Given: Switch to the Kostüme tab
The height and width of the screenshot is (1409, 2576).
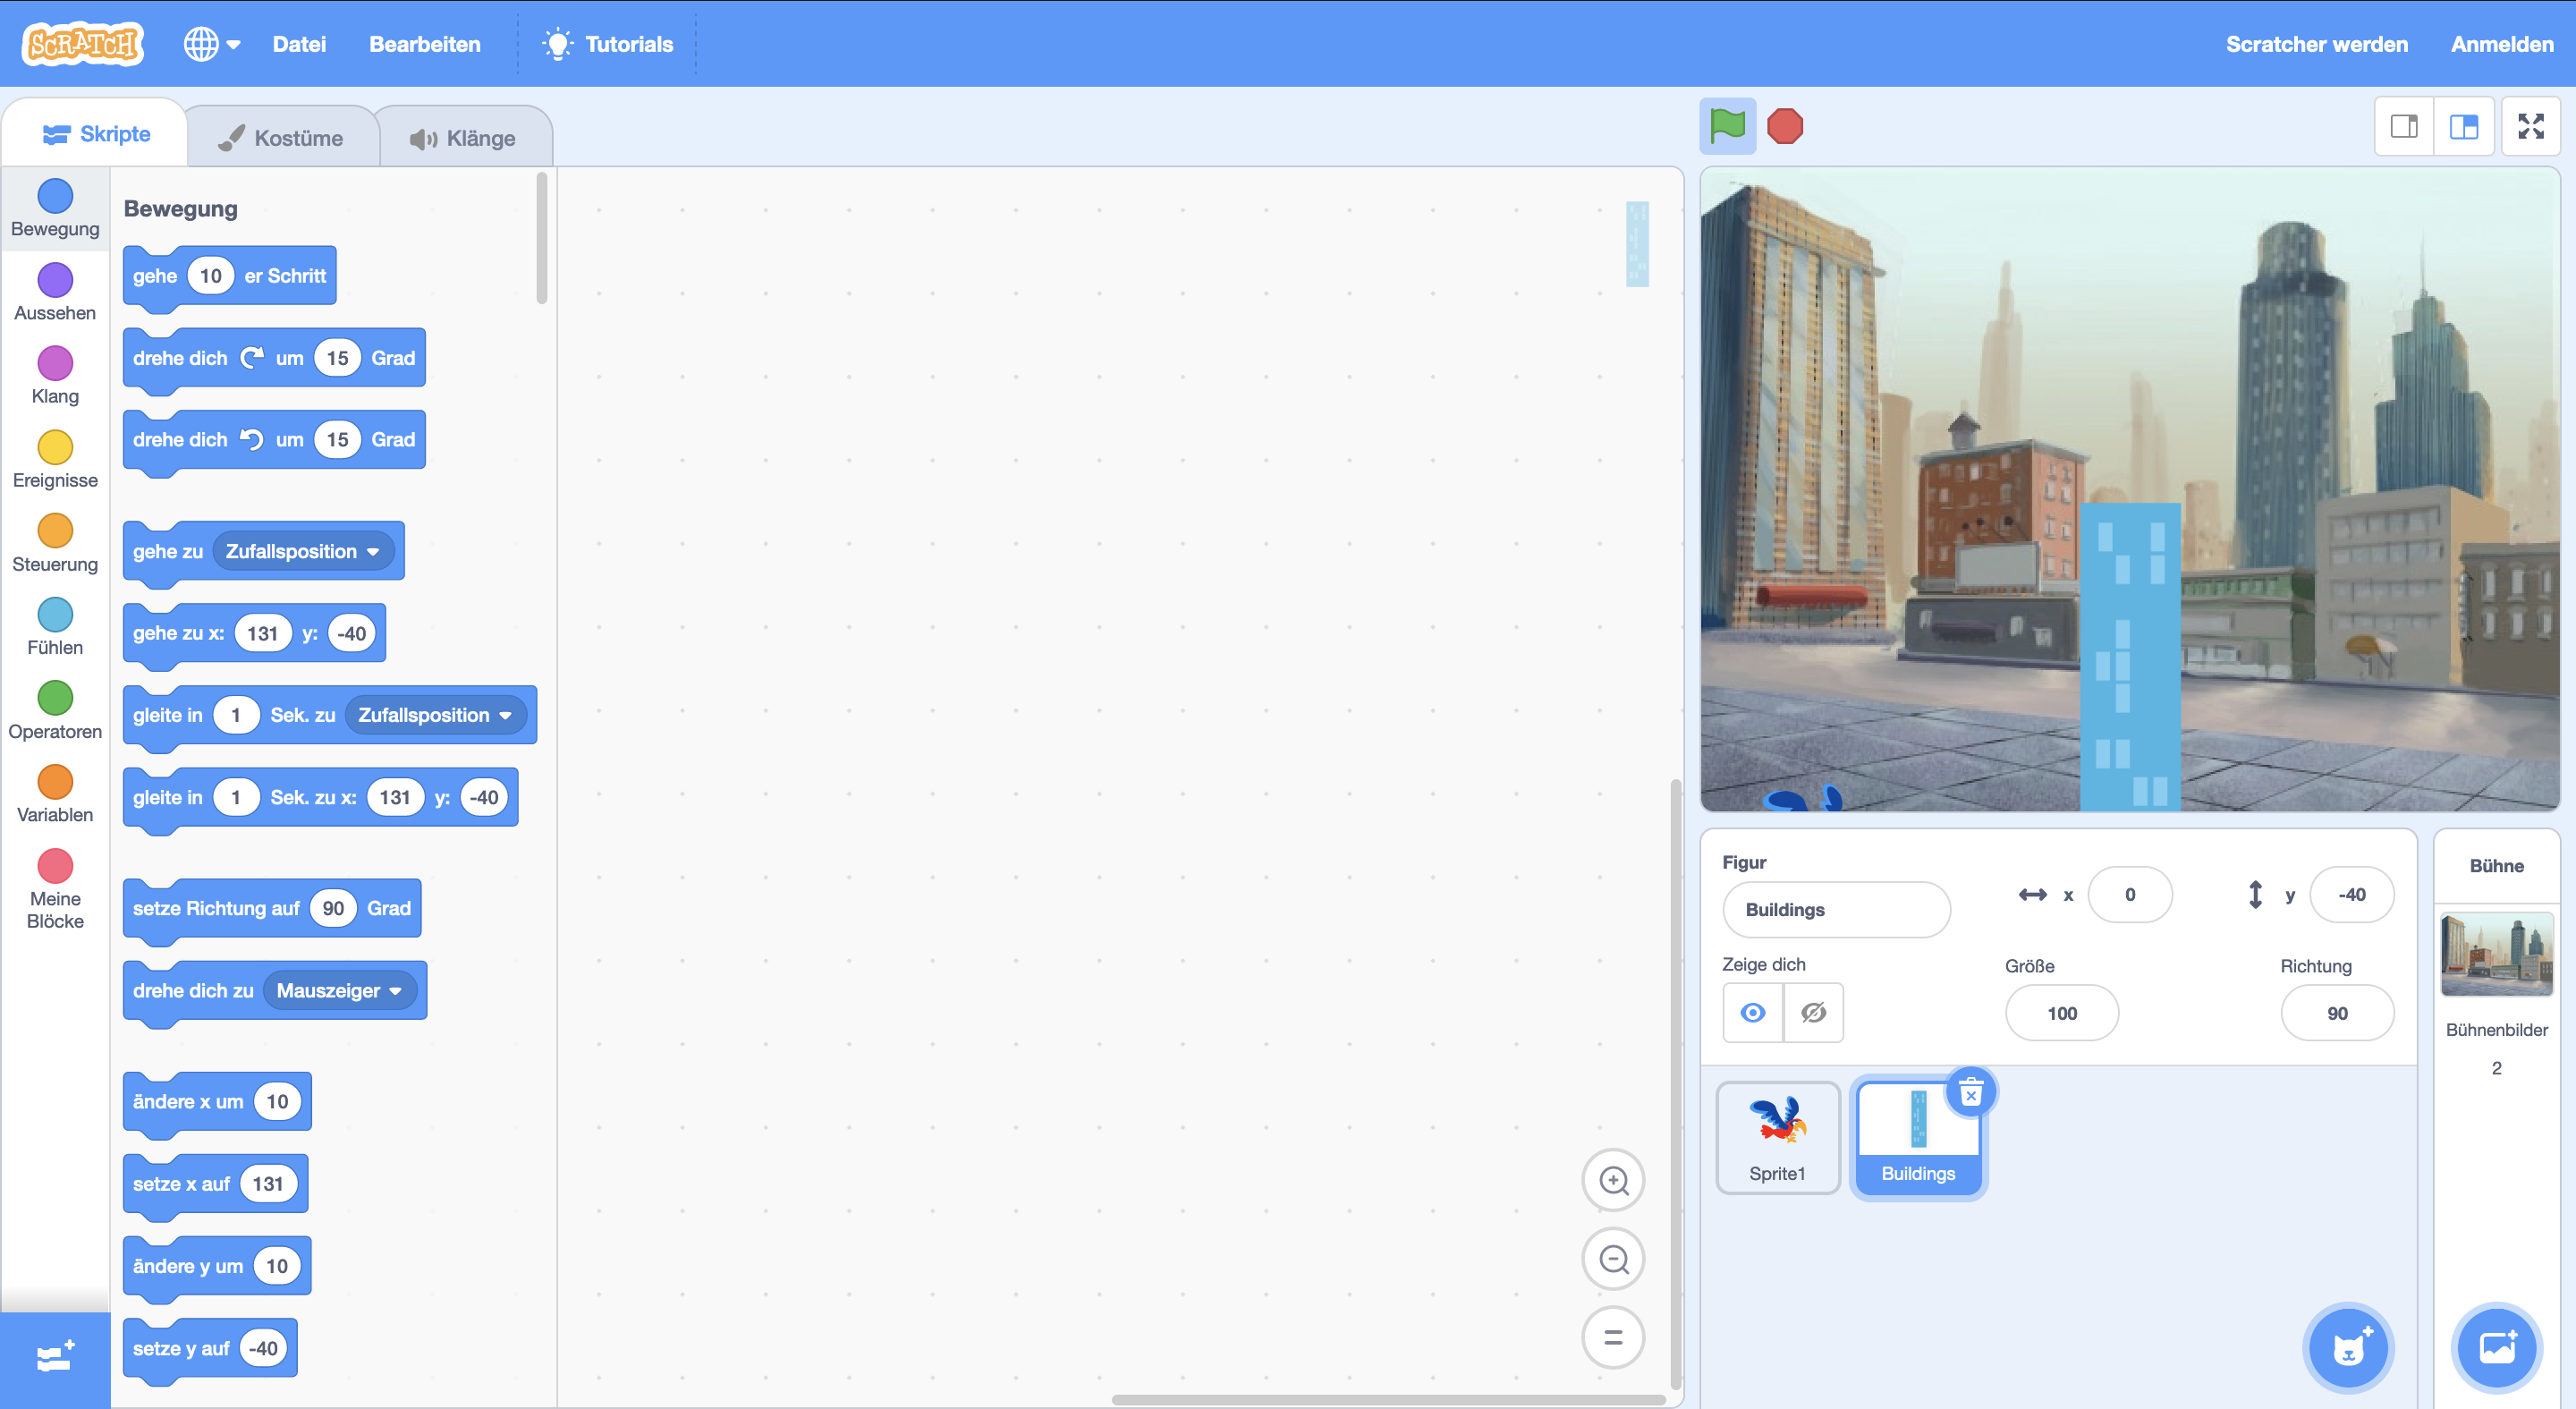Looking at the screenshot, I should 282,138.
